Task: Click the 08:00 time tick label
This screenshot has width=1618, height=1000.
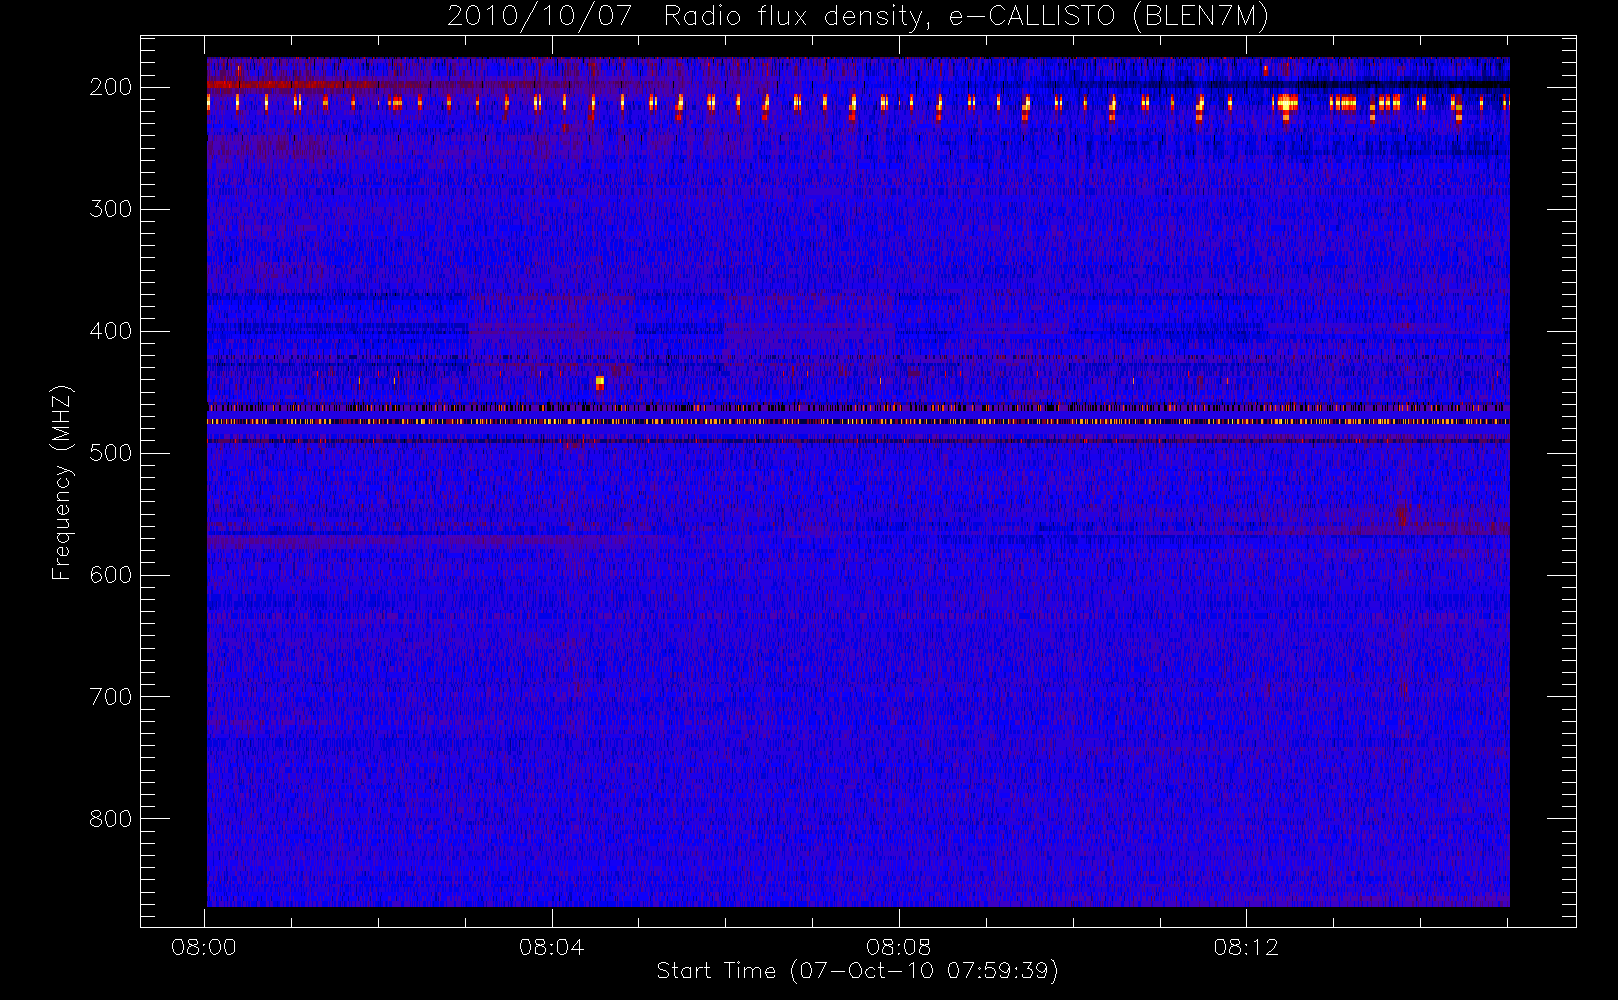Action: click(x=204, y=947)
